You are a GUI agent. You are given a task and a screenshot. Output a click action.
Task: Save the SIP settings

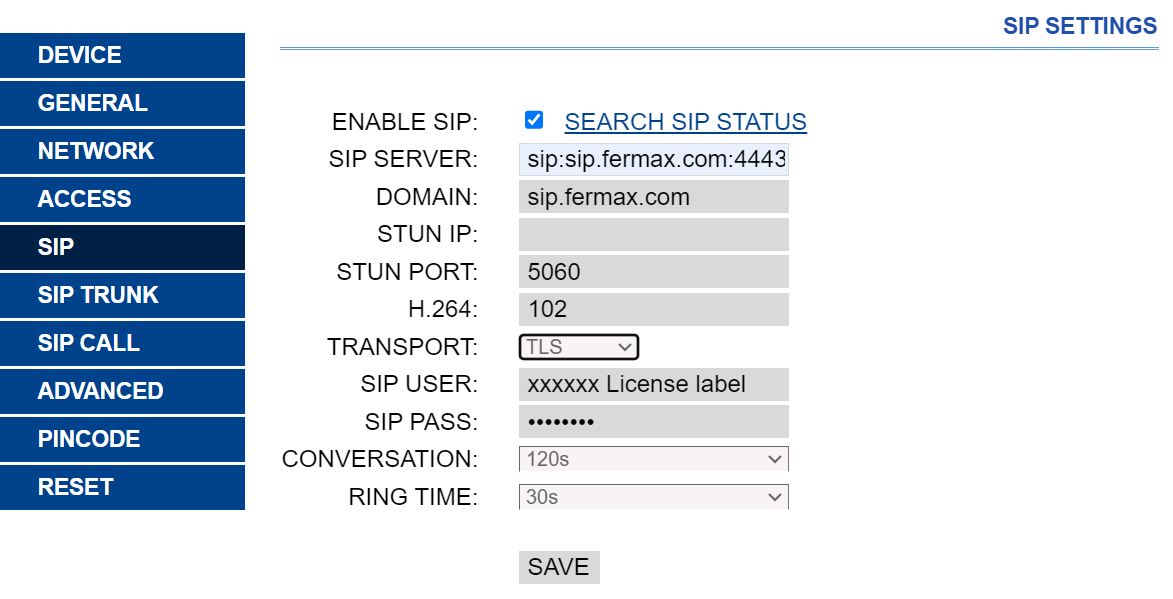tap(559, 567)
